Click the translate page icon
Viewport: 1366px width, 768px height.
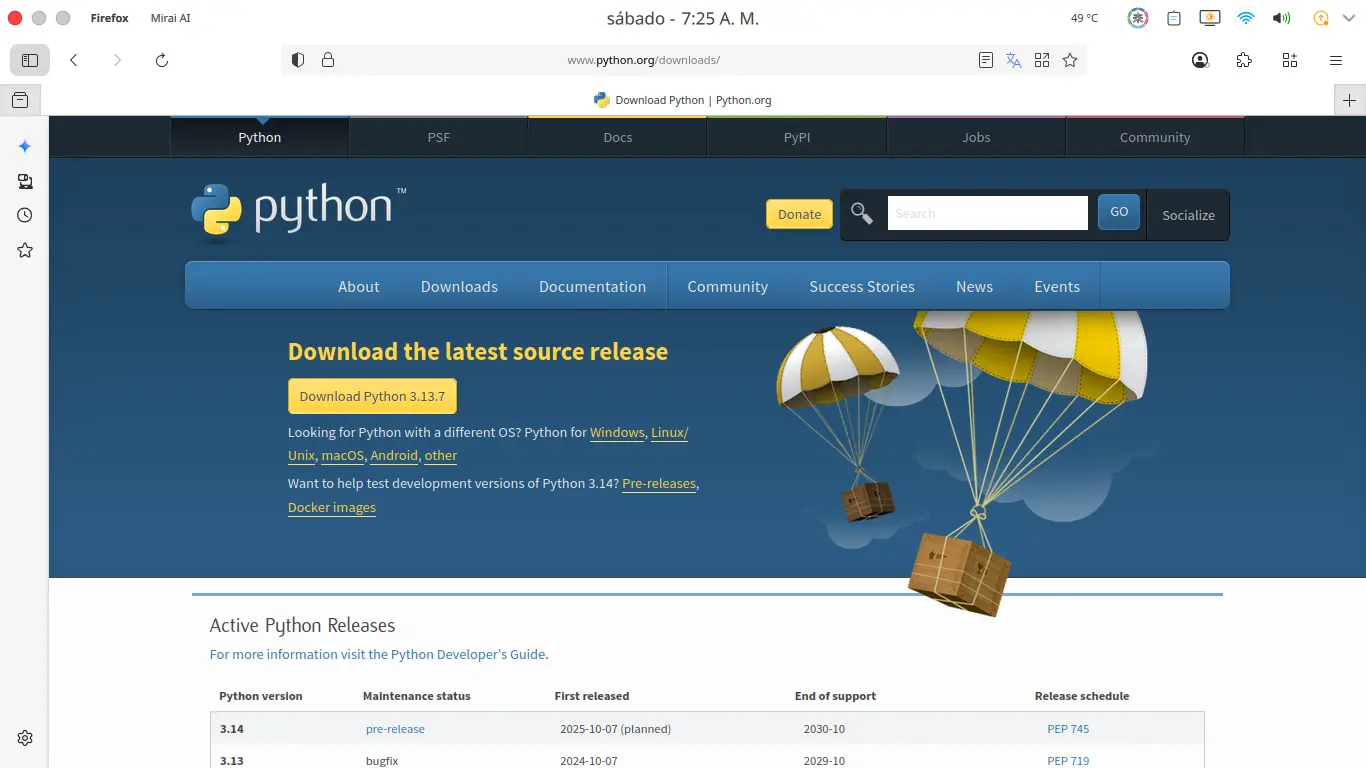1014,60
